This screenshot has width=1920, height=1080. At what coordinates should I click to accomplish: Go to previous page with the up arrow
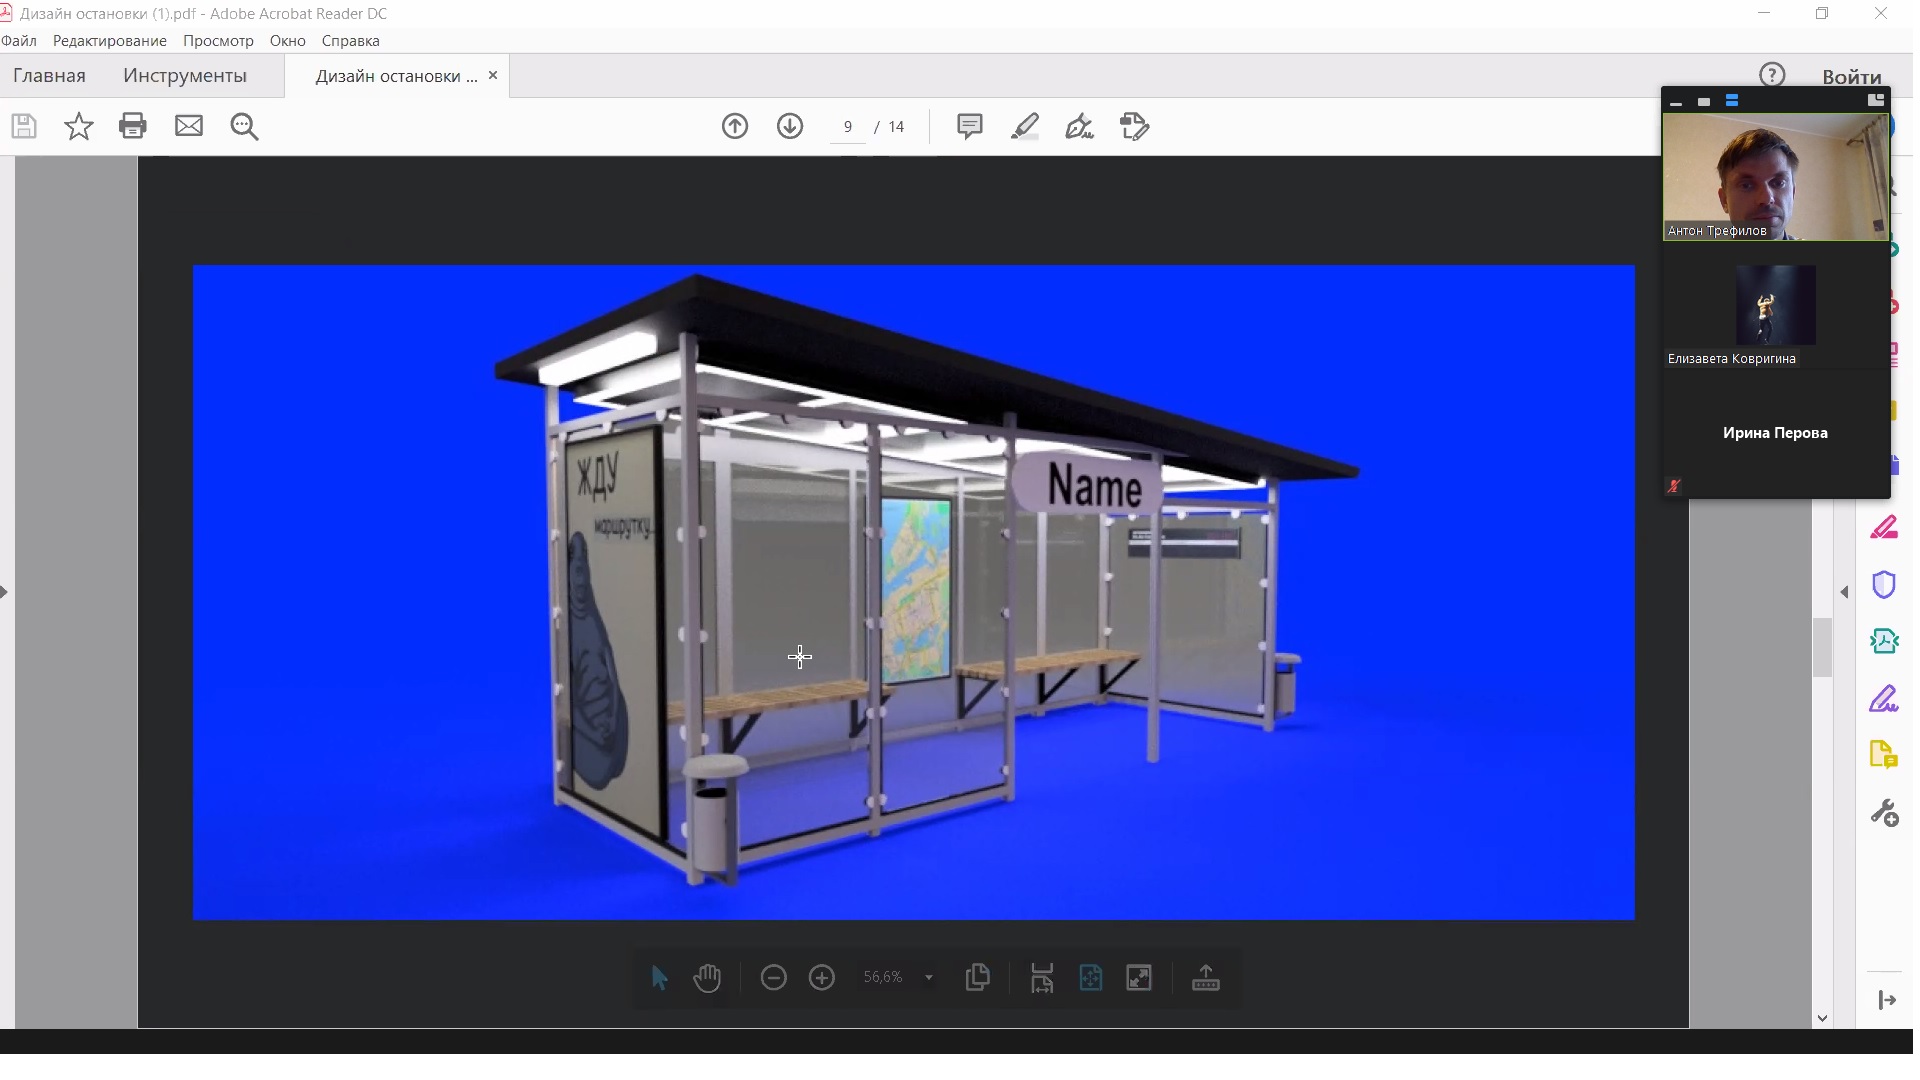tap(735, 126)
